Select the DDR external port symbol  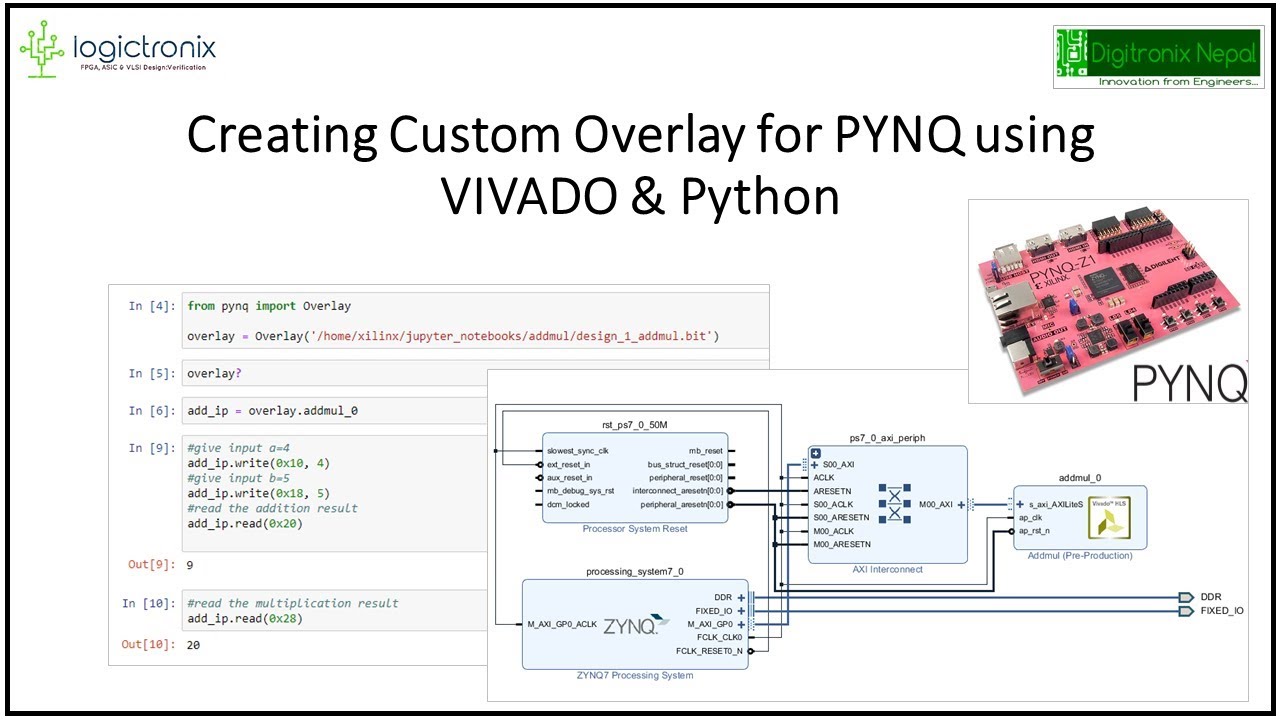pyautogui.click(x=1187, y=597)
